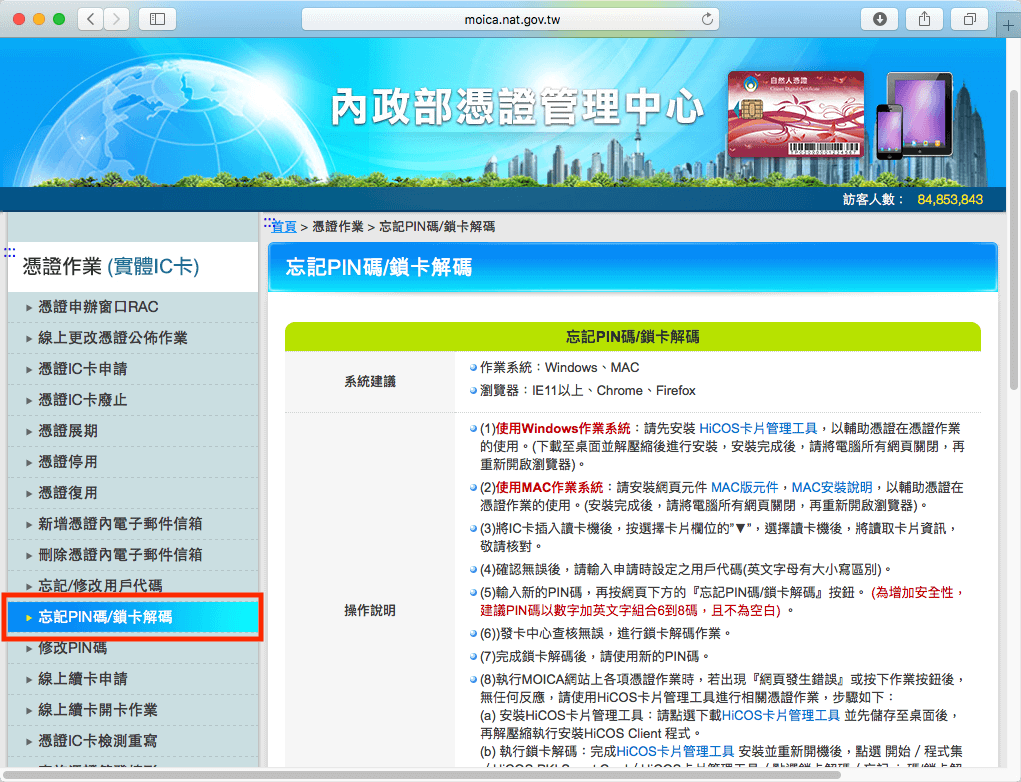
Task: Click the citizen certificate card image
Action: tap(796, 115)
